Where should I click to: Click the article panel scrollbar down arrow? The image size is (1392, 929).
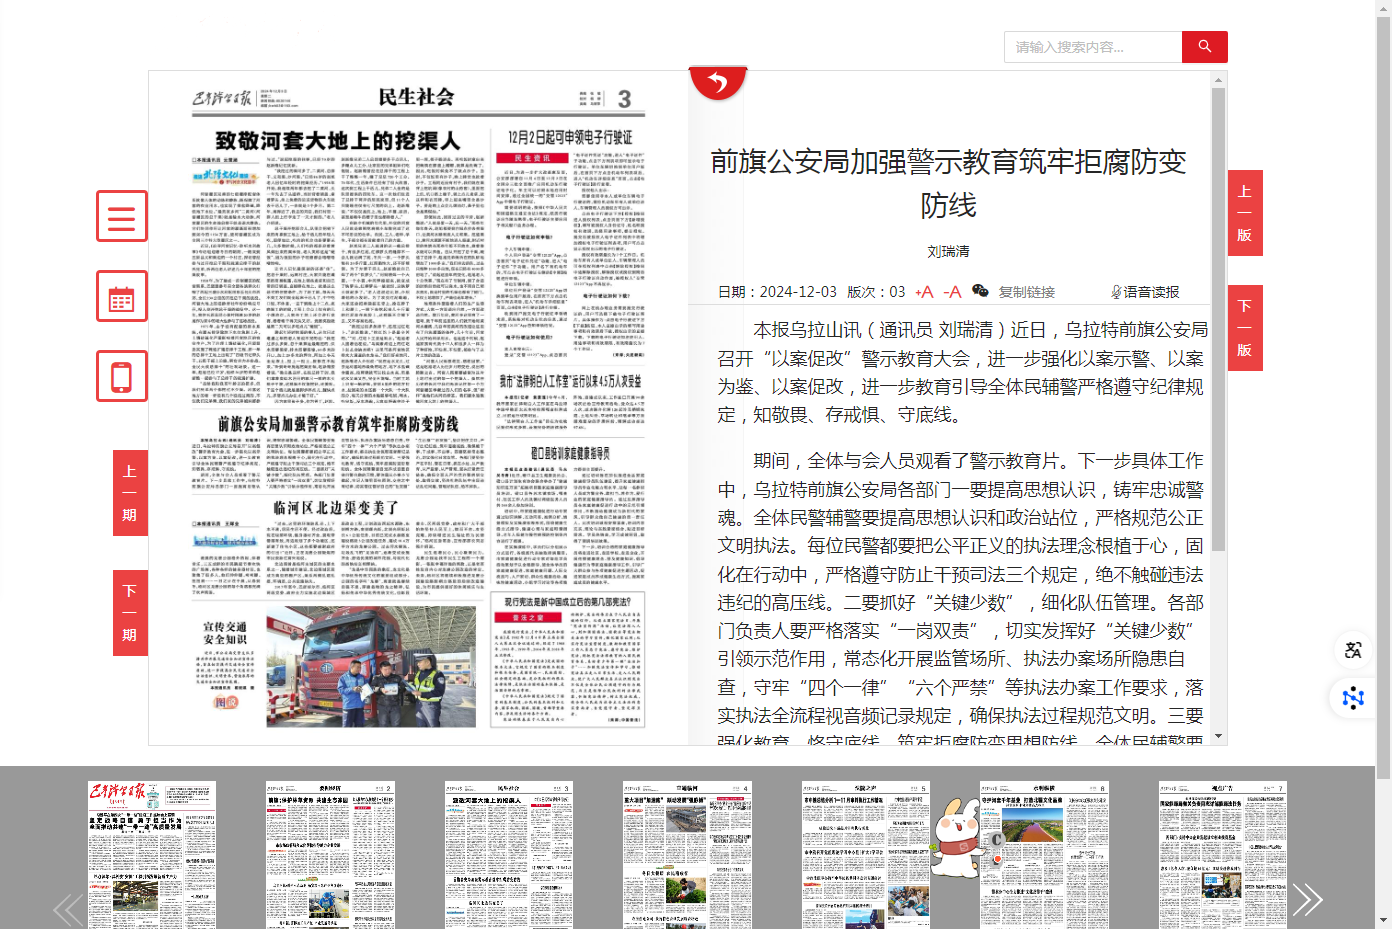coord(1218,736)
